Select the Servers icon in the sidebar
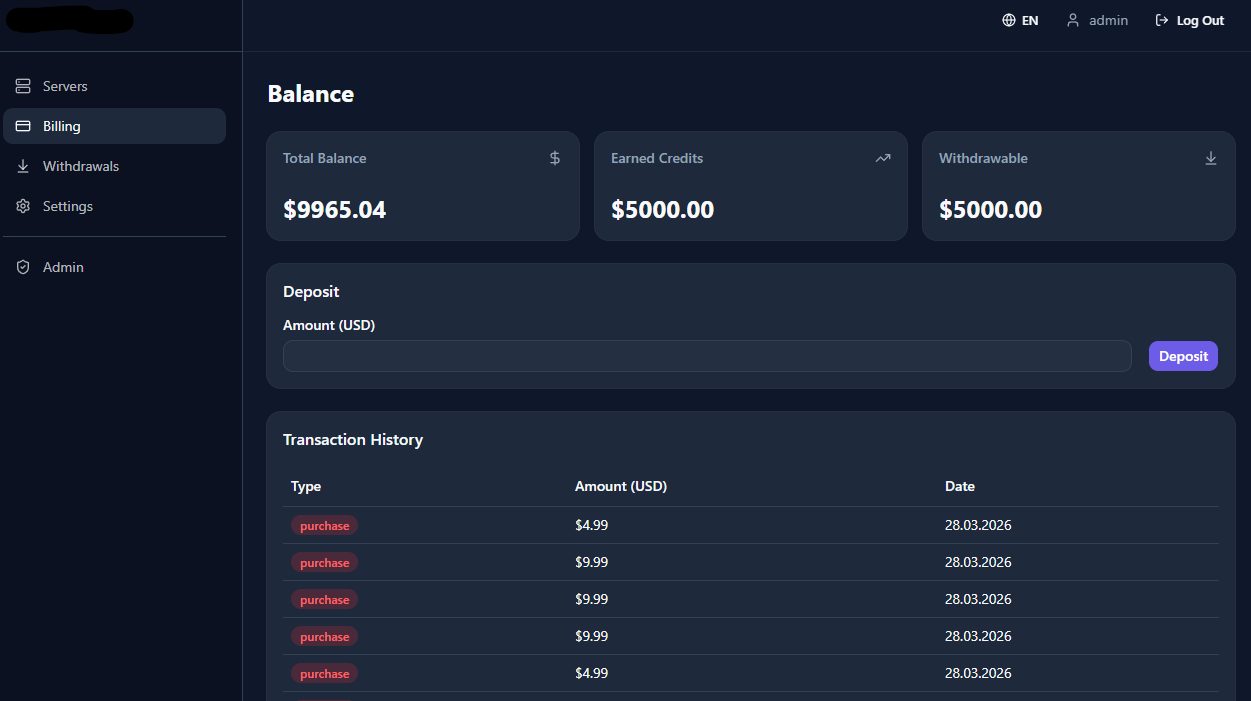Screen dimensions: 1251x701 (x=22, y=86)
